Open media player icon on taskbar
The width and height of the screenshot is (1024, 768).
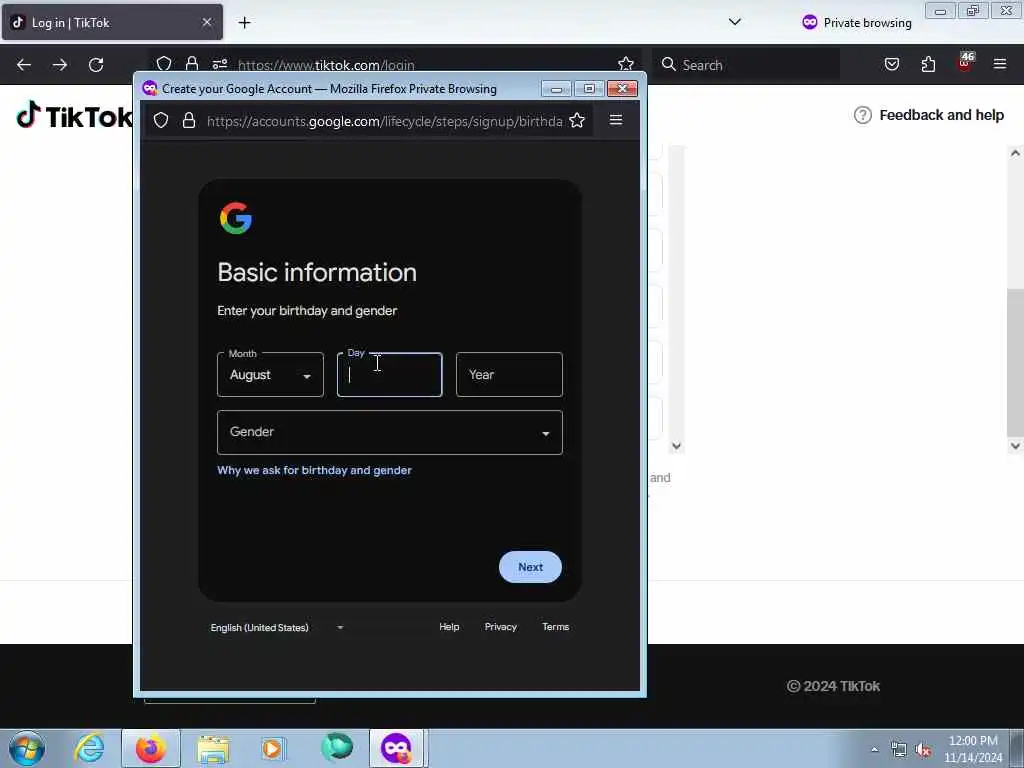273,748
